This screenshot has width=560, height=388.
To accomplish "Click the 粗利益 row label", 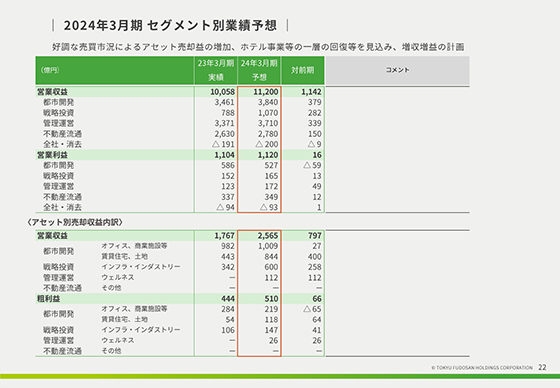I will 49,299.
